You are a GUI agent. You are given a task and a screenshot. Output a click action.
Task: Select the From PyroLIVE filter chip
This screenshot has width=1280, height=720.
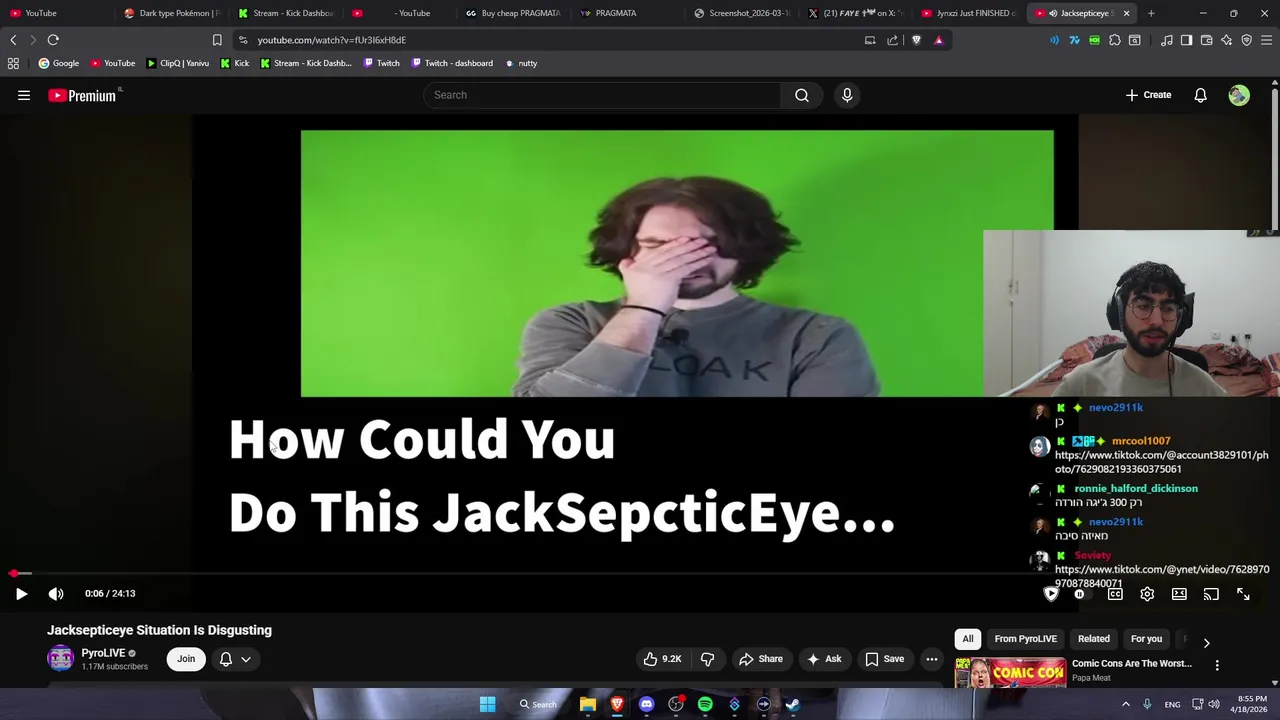click(x=1025, y=639)
